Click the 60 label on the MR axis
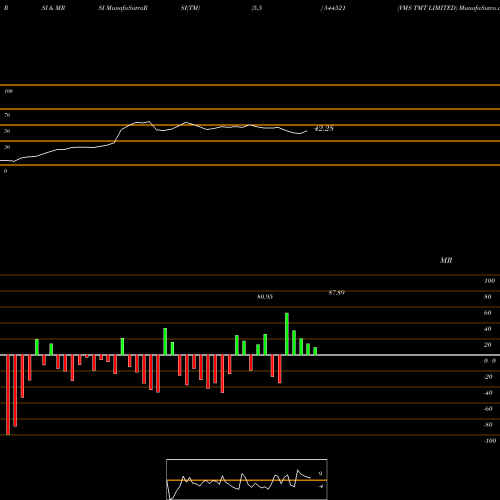The width and height of the screenshot is (500, 500). pyautogui.click(x=488, y=313)
